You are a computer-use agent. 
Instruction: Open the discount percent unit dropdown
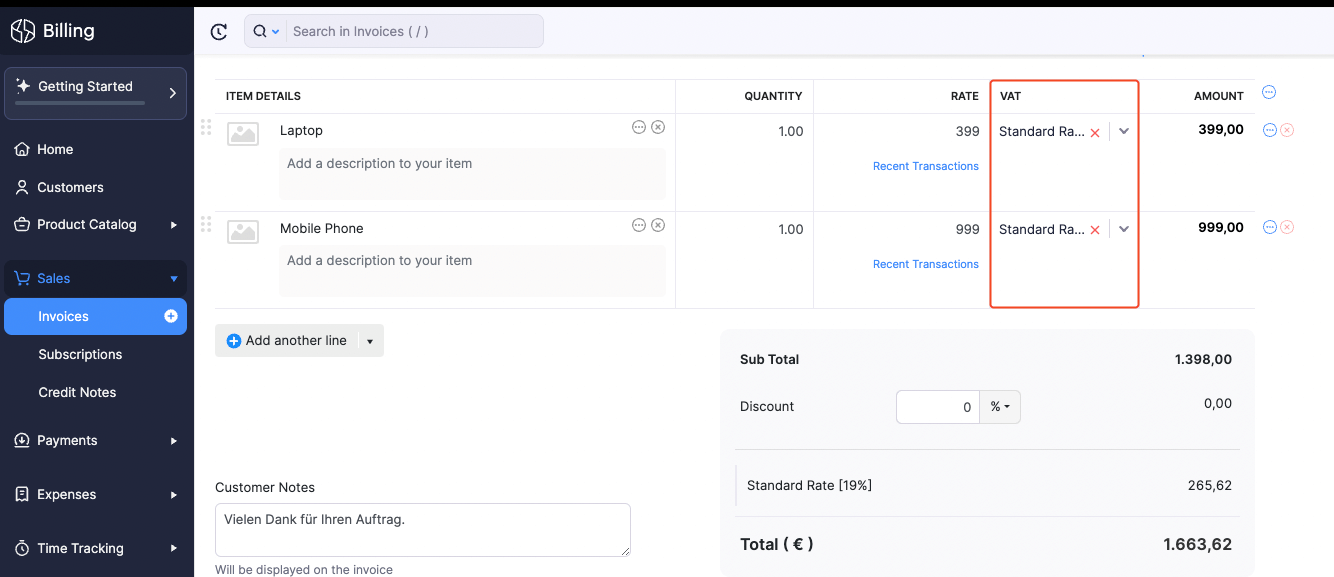click(x=999, y=406)
